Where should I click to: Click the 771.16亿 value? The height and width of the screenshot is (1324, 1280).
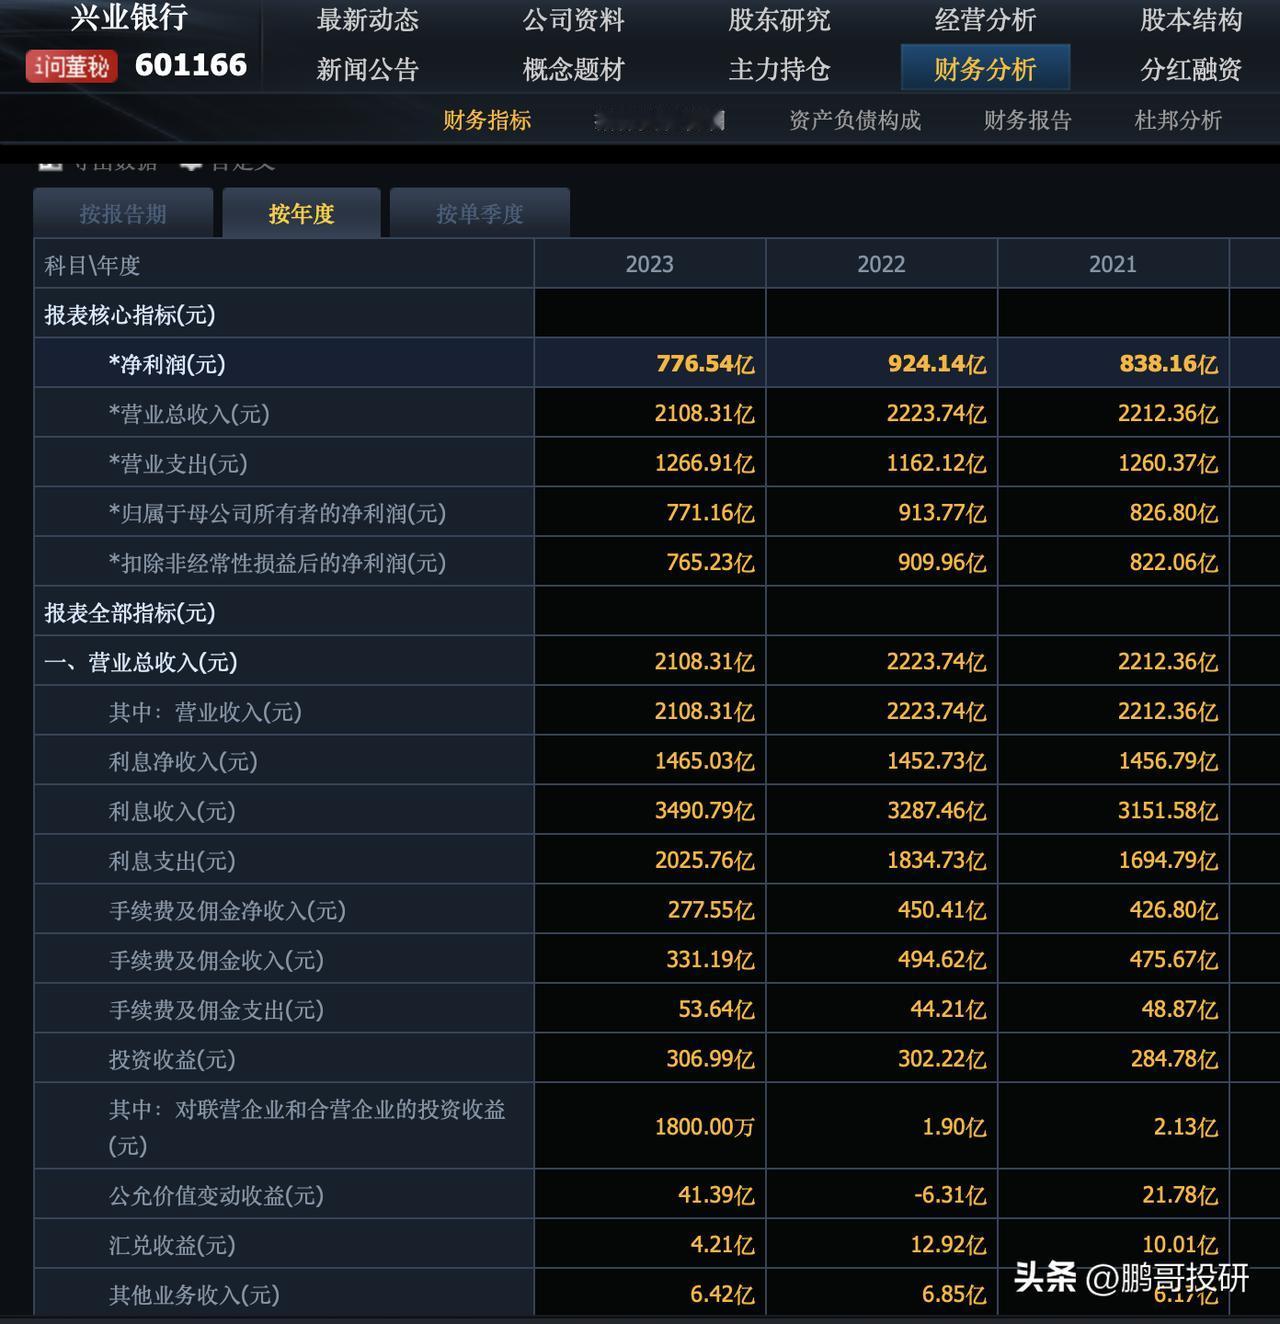[x=711, y=513]
